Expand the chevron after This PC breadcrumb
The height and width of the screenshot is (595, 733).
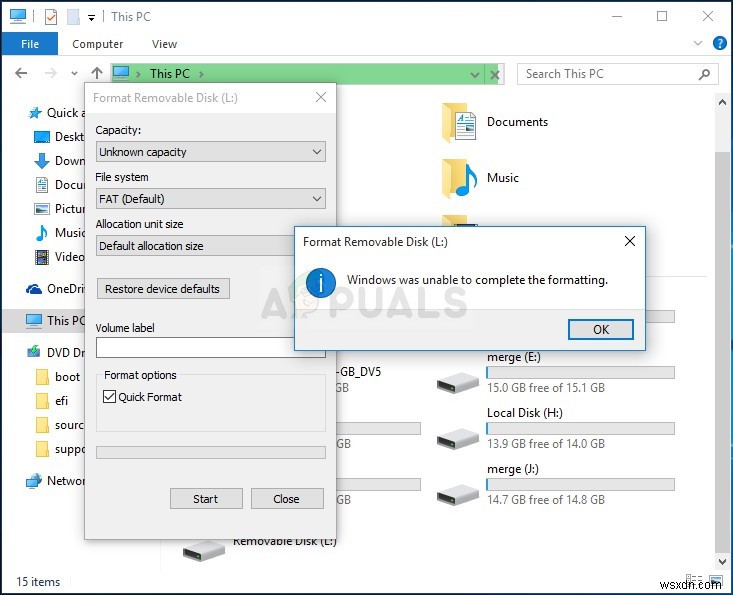(201, 74)
